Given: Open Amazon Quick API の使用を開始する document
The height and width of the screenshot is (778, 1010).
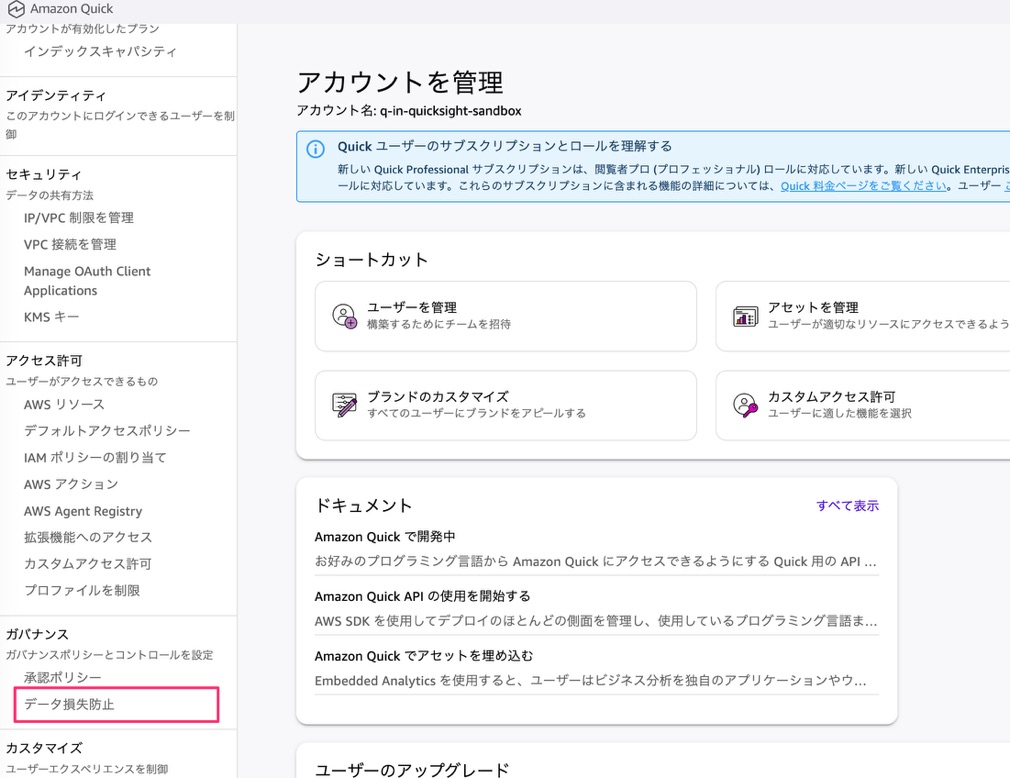Looking at the screenshot, I should coord(423,596).
